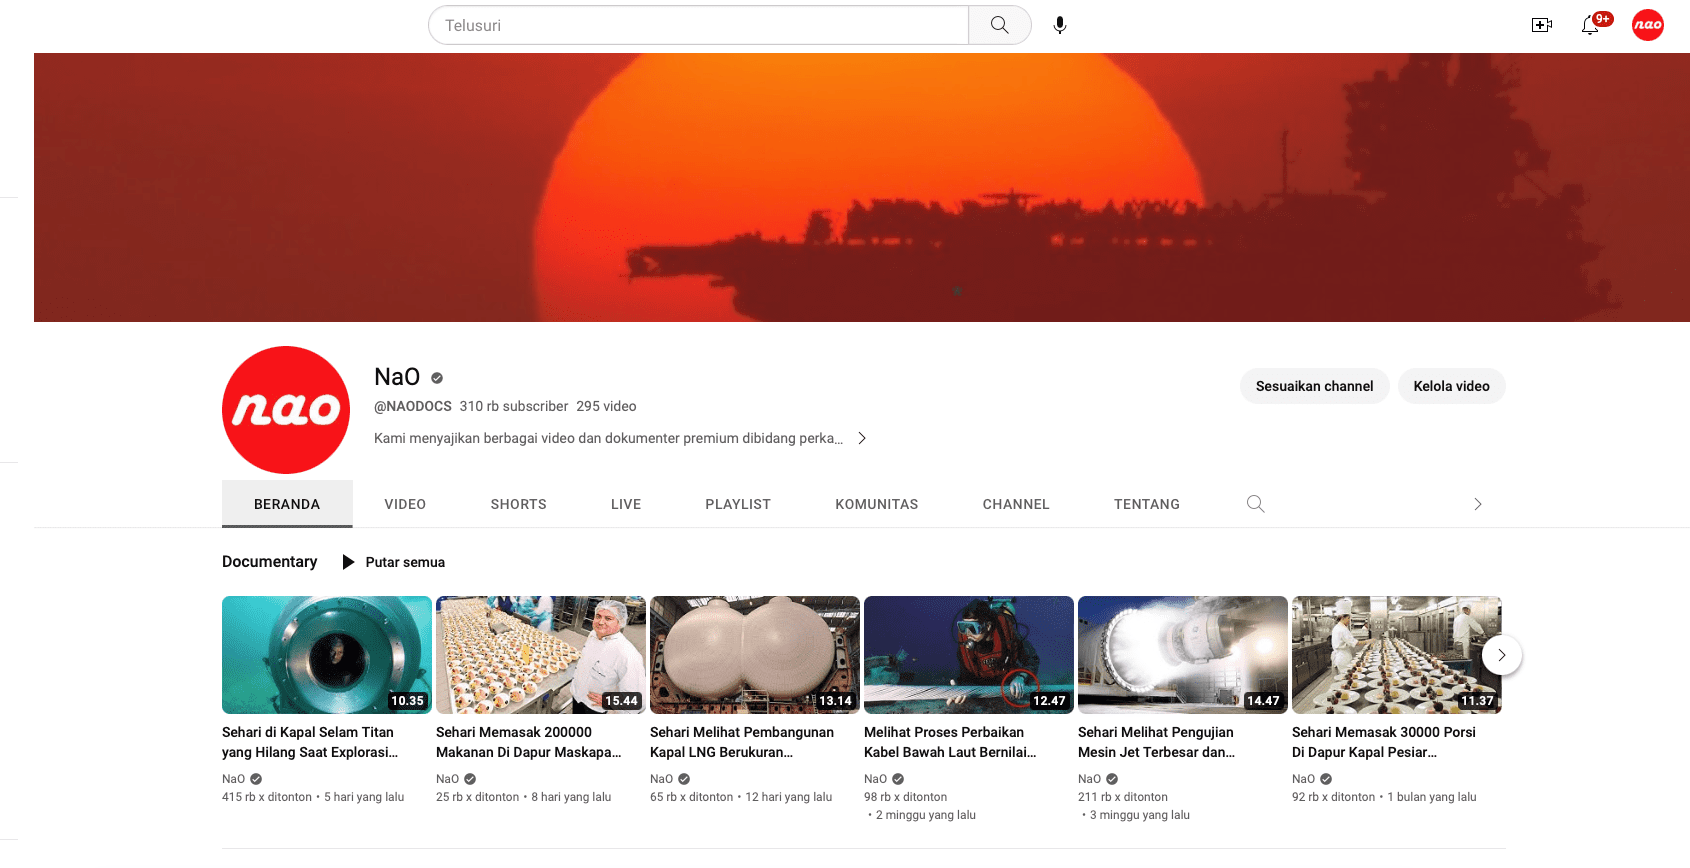1690x868 pixels.
Task: Click NaO channel name under Titan video
Action: [x=233, y=779]
